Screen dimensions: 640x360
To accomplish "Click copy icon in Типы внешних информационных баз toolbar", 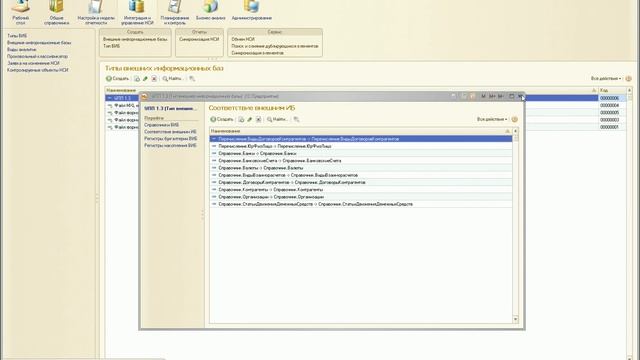I will pos(137,78).
